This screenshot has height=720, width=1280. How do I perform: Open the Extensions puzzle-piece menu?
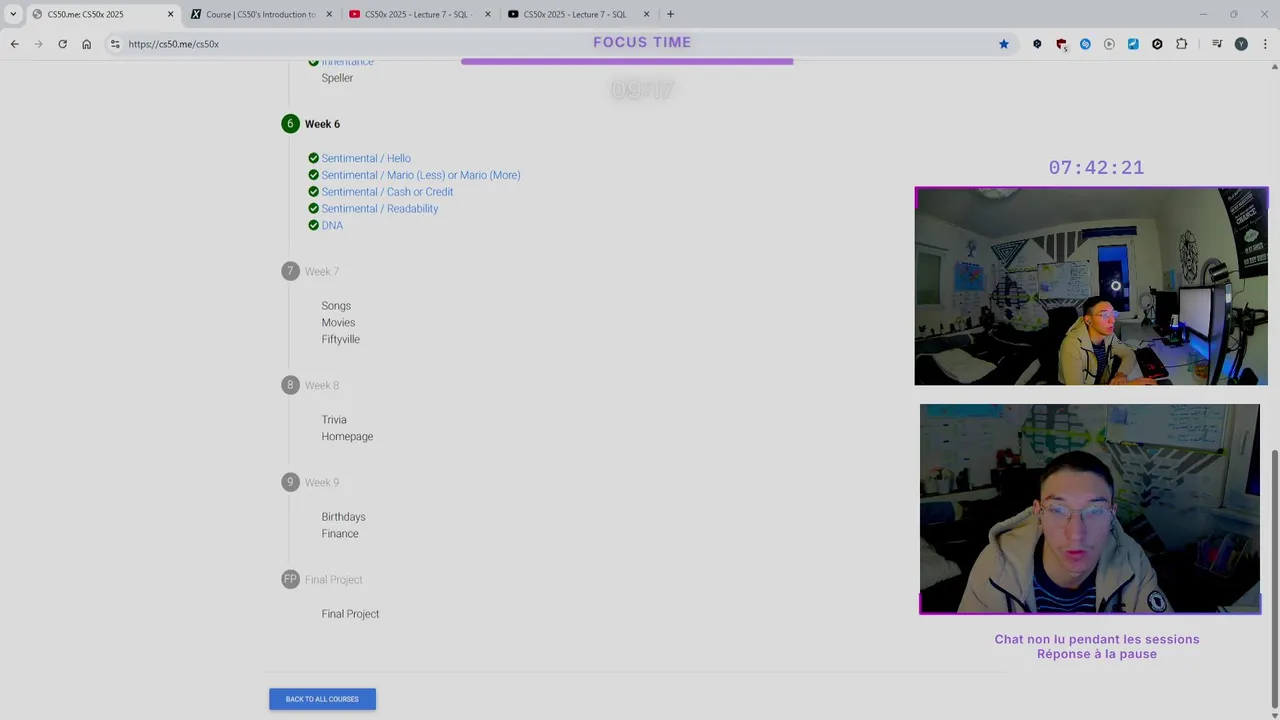(1182, 44)
